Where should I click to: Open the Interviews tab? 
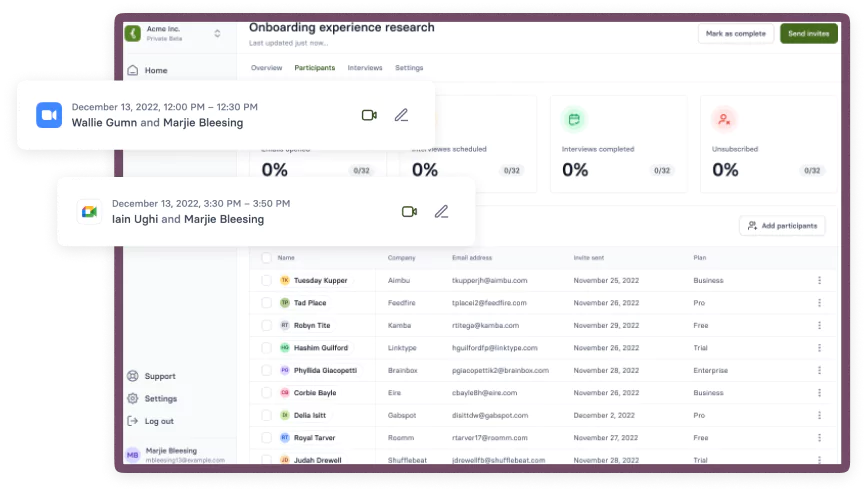364,68
